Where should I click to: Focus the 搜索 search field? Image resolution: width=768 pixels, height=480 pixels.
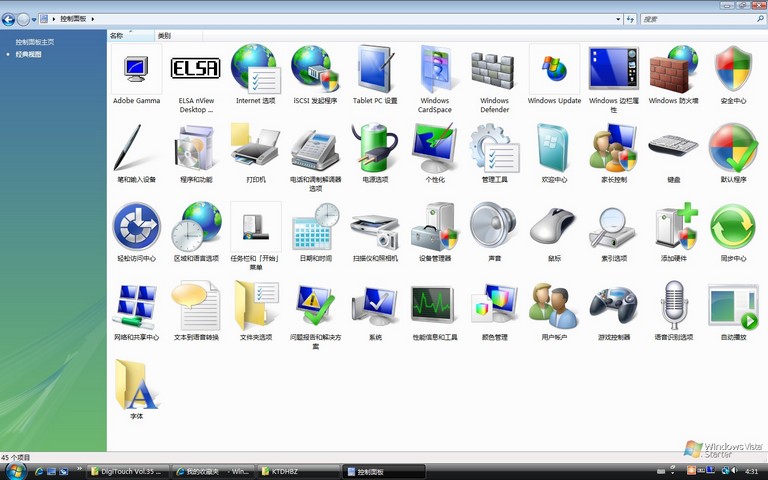pos(702,19)
